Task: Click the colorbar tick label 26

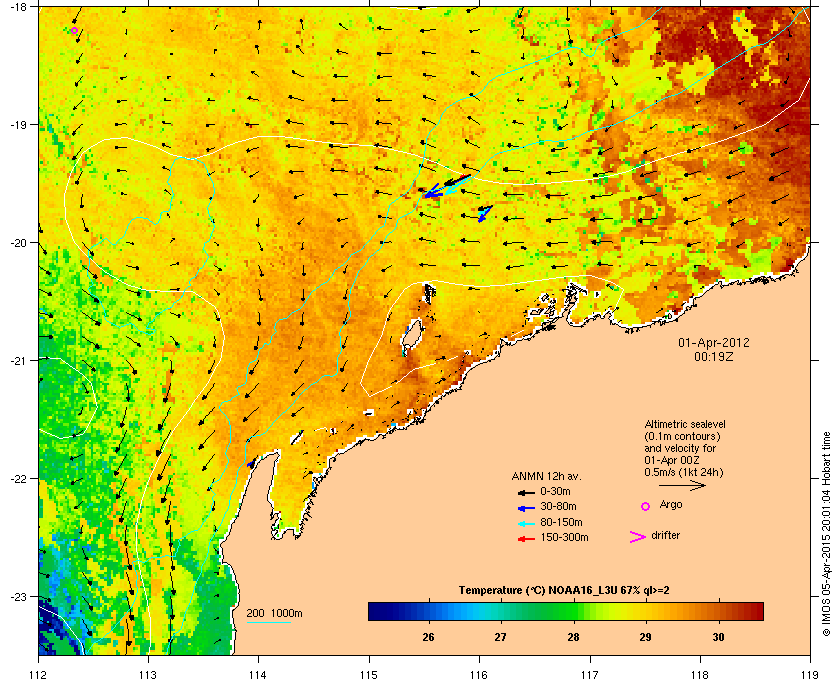Action: point(428,637)
